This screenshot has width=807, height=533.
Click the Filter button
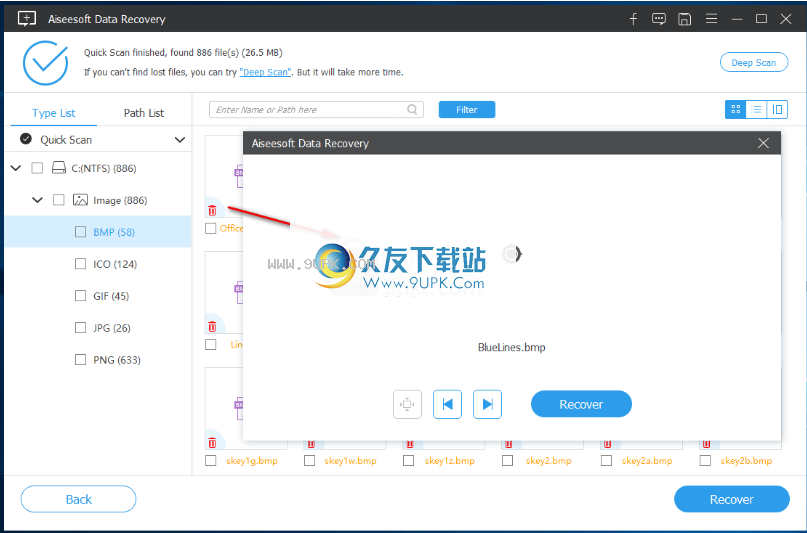coord(467,109)
